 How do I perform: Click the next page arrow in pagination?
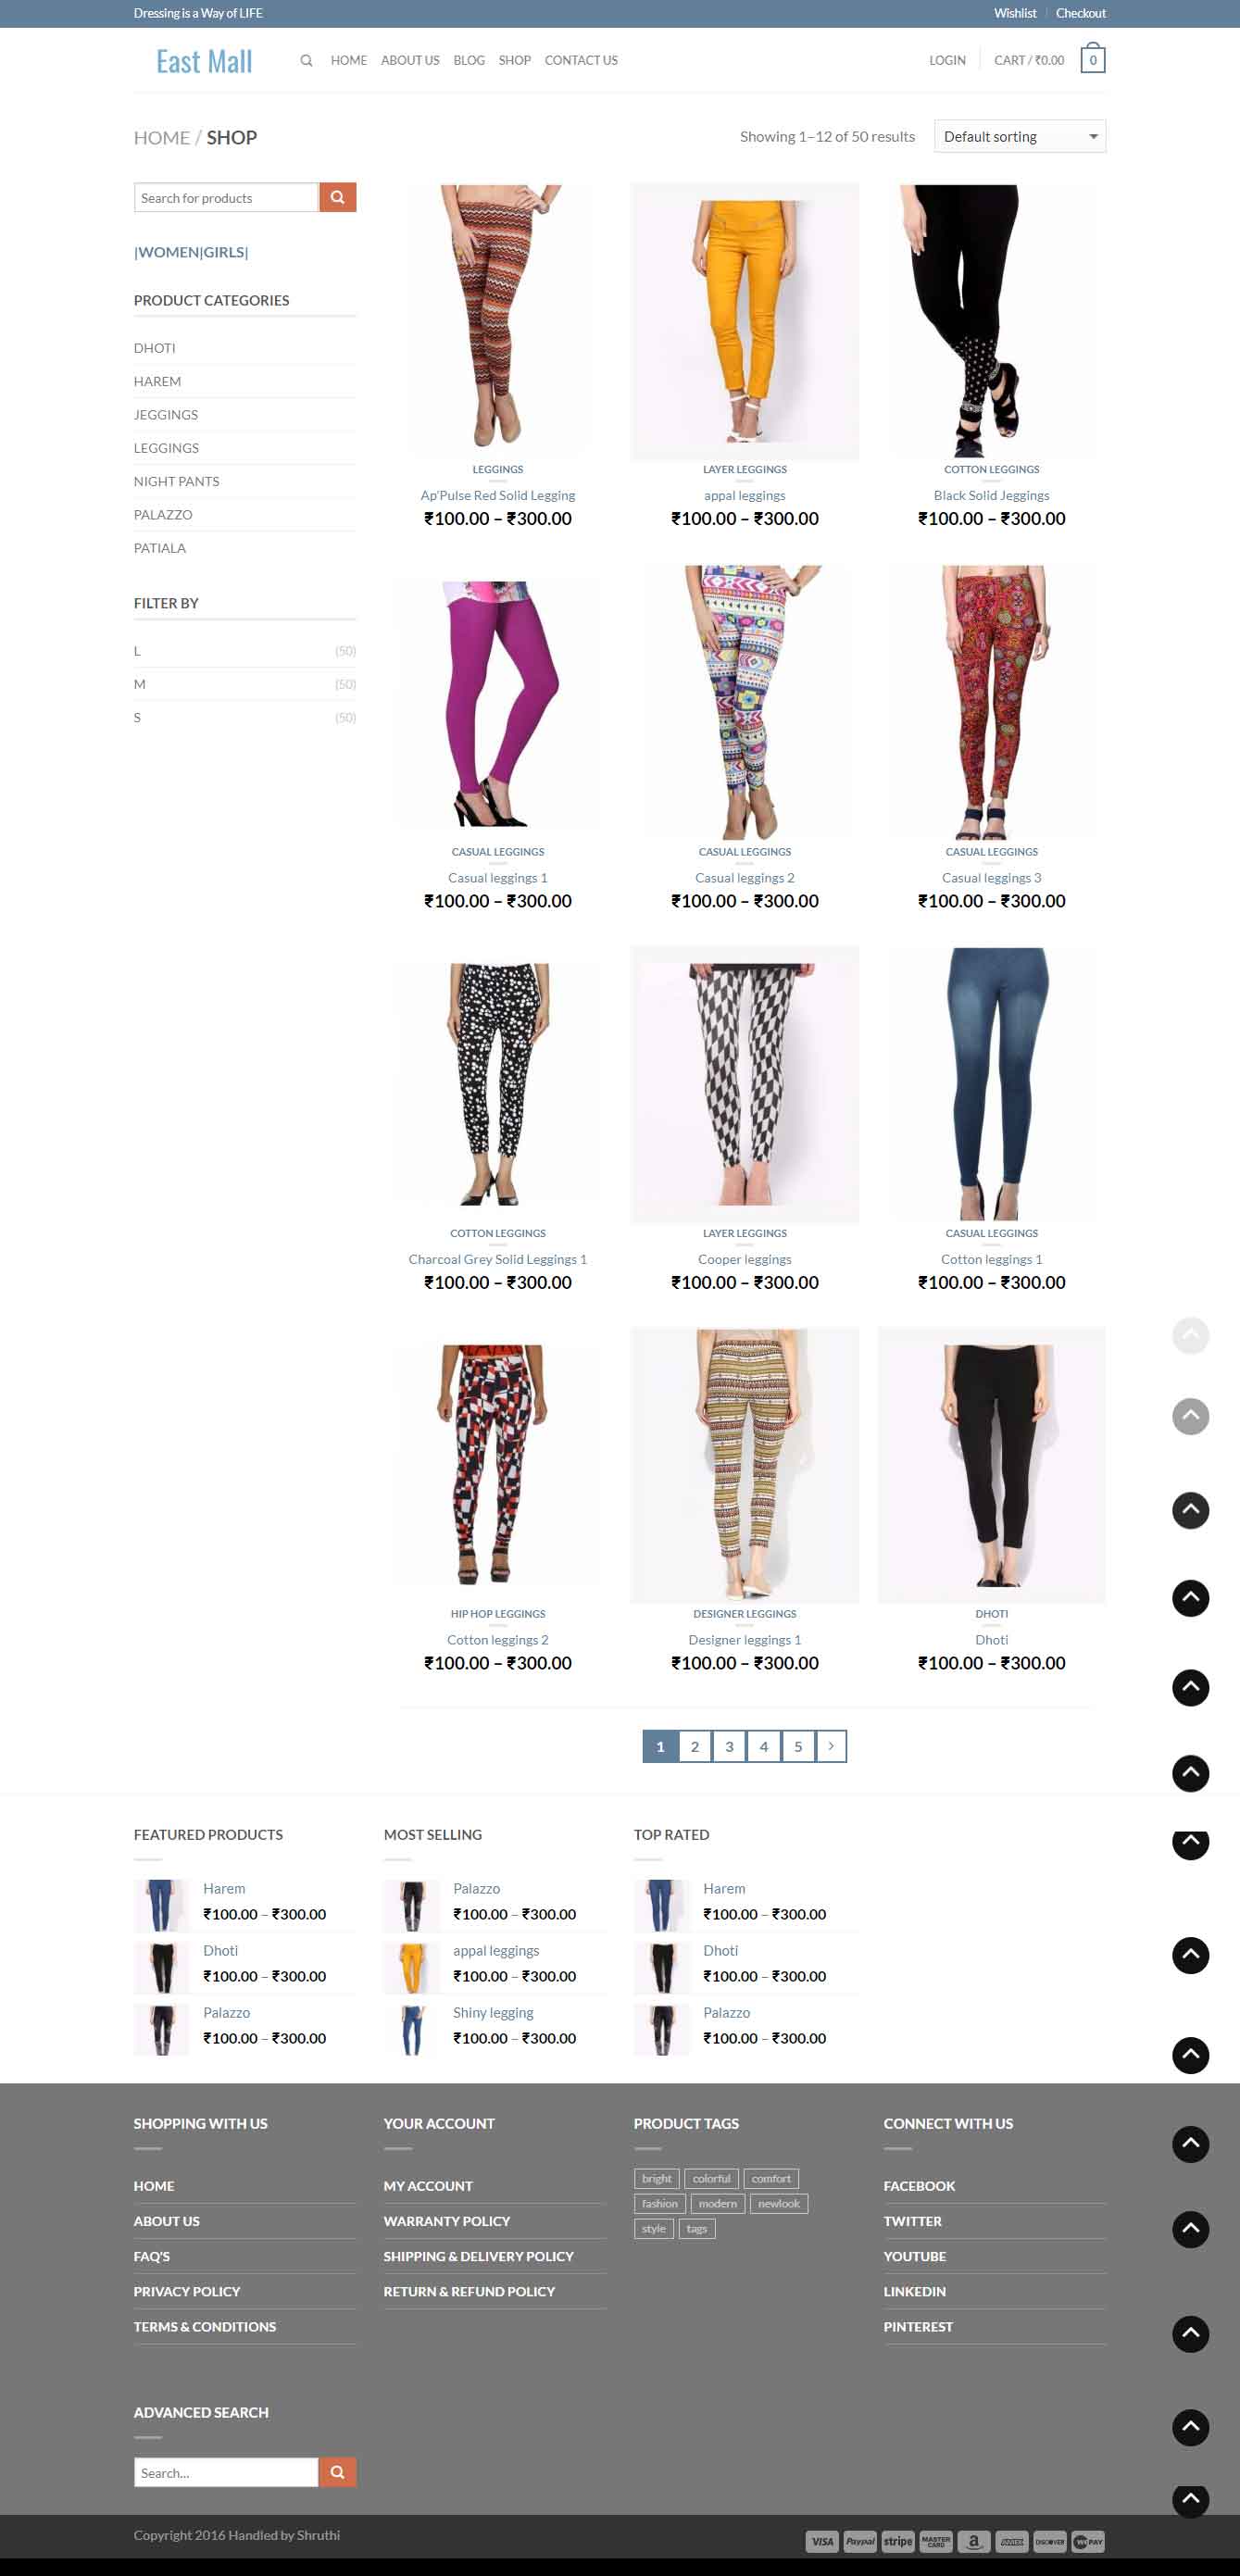tap(831, 1746)
